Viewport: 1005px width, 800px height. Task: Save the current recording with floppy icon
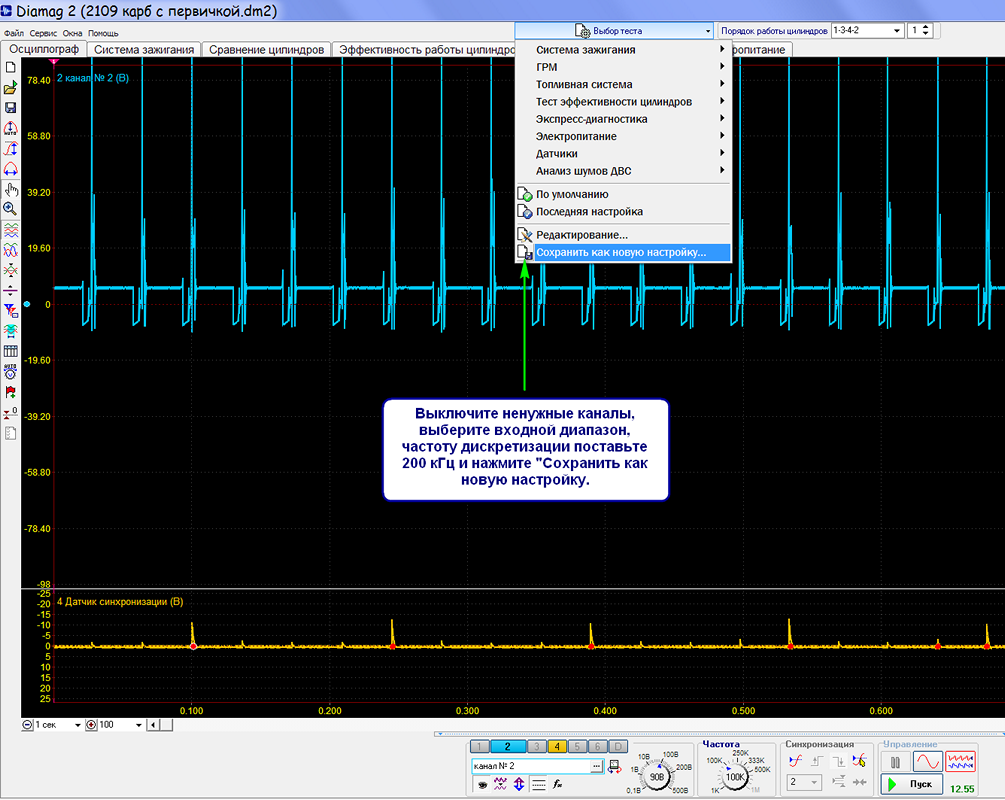pos(10,108)
